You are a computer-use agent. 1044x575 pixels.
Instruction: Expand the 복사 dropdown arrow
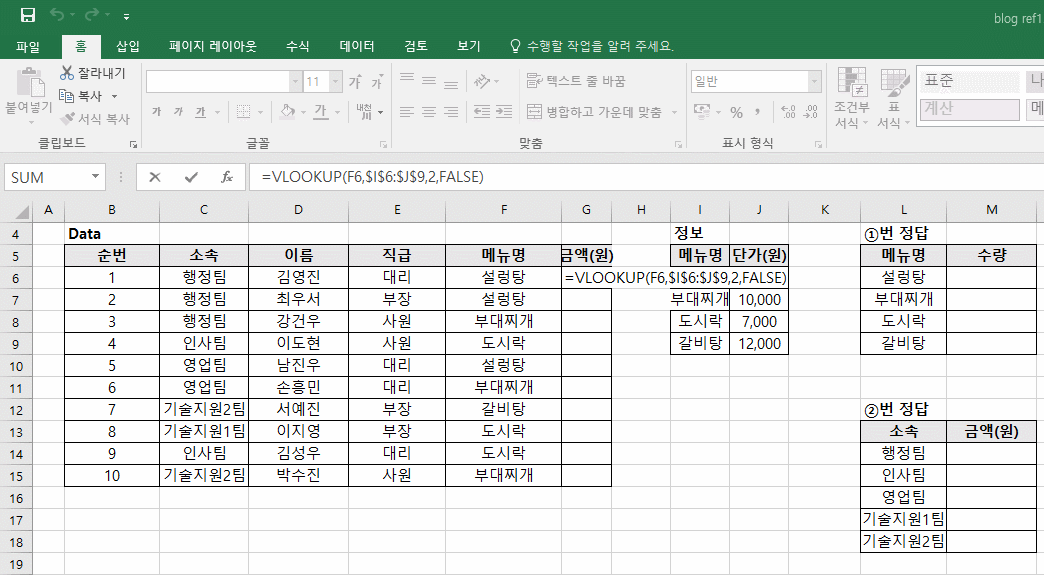tap(115, 96)
